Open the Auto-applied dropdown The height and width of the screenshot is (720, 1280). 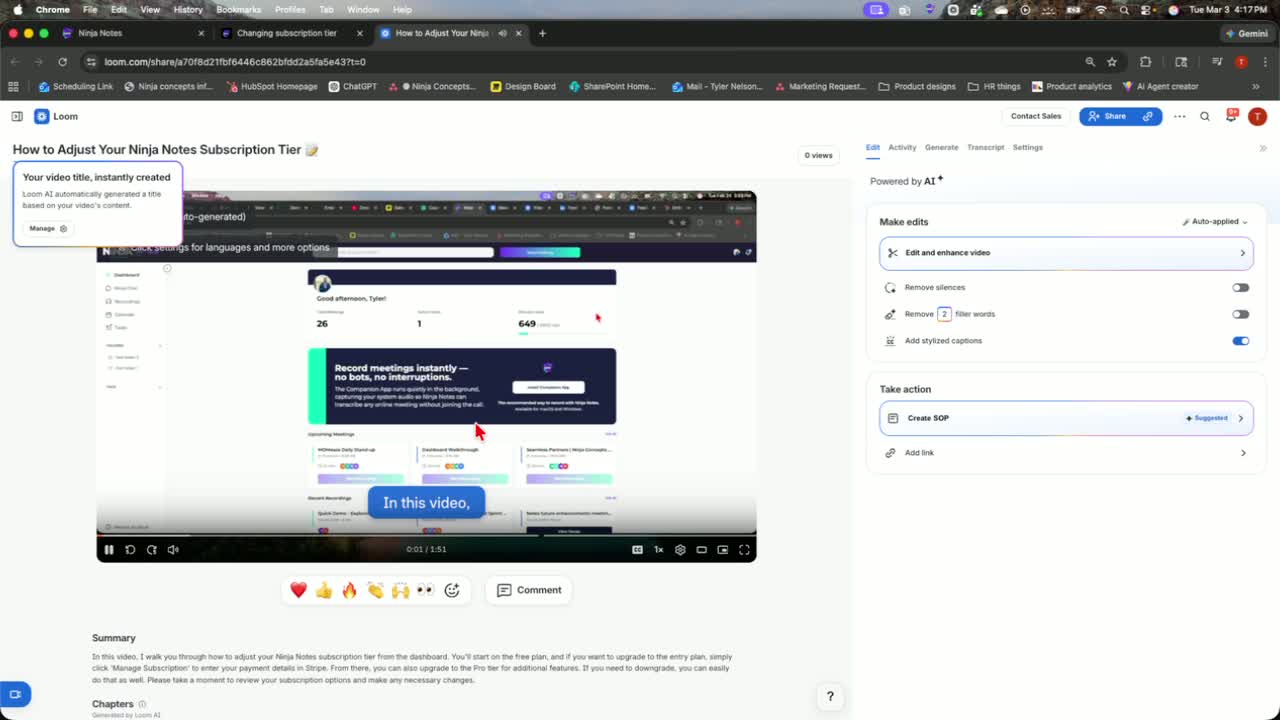point(1215,222)
